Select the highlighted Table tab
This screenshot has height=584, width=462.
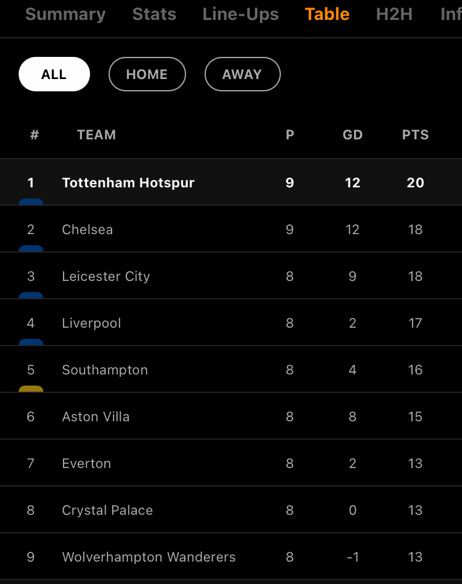[327, 15]
